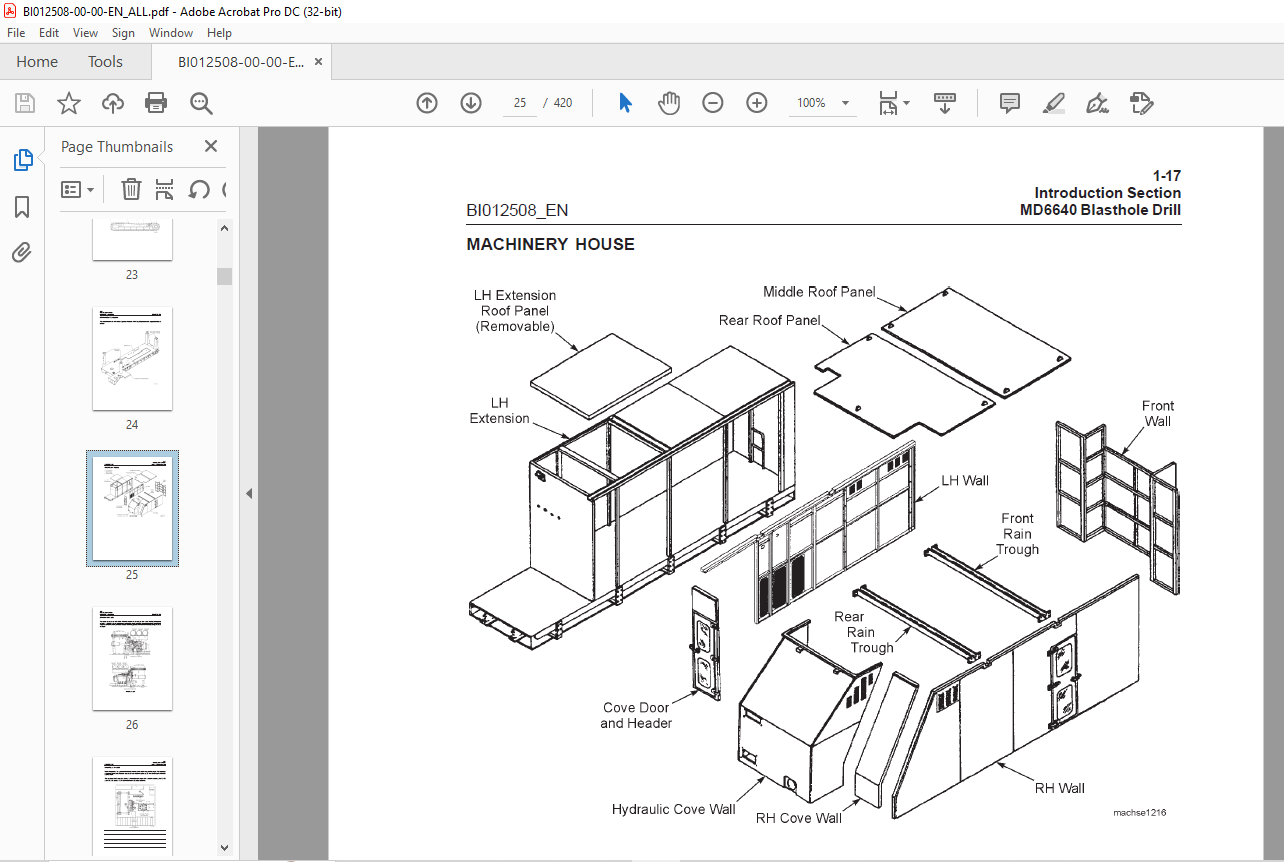Go to previous page arrow
The height and width of the screenshot is (862, 1284).
coord(427,103)
